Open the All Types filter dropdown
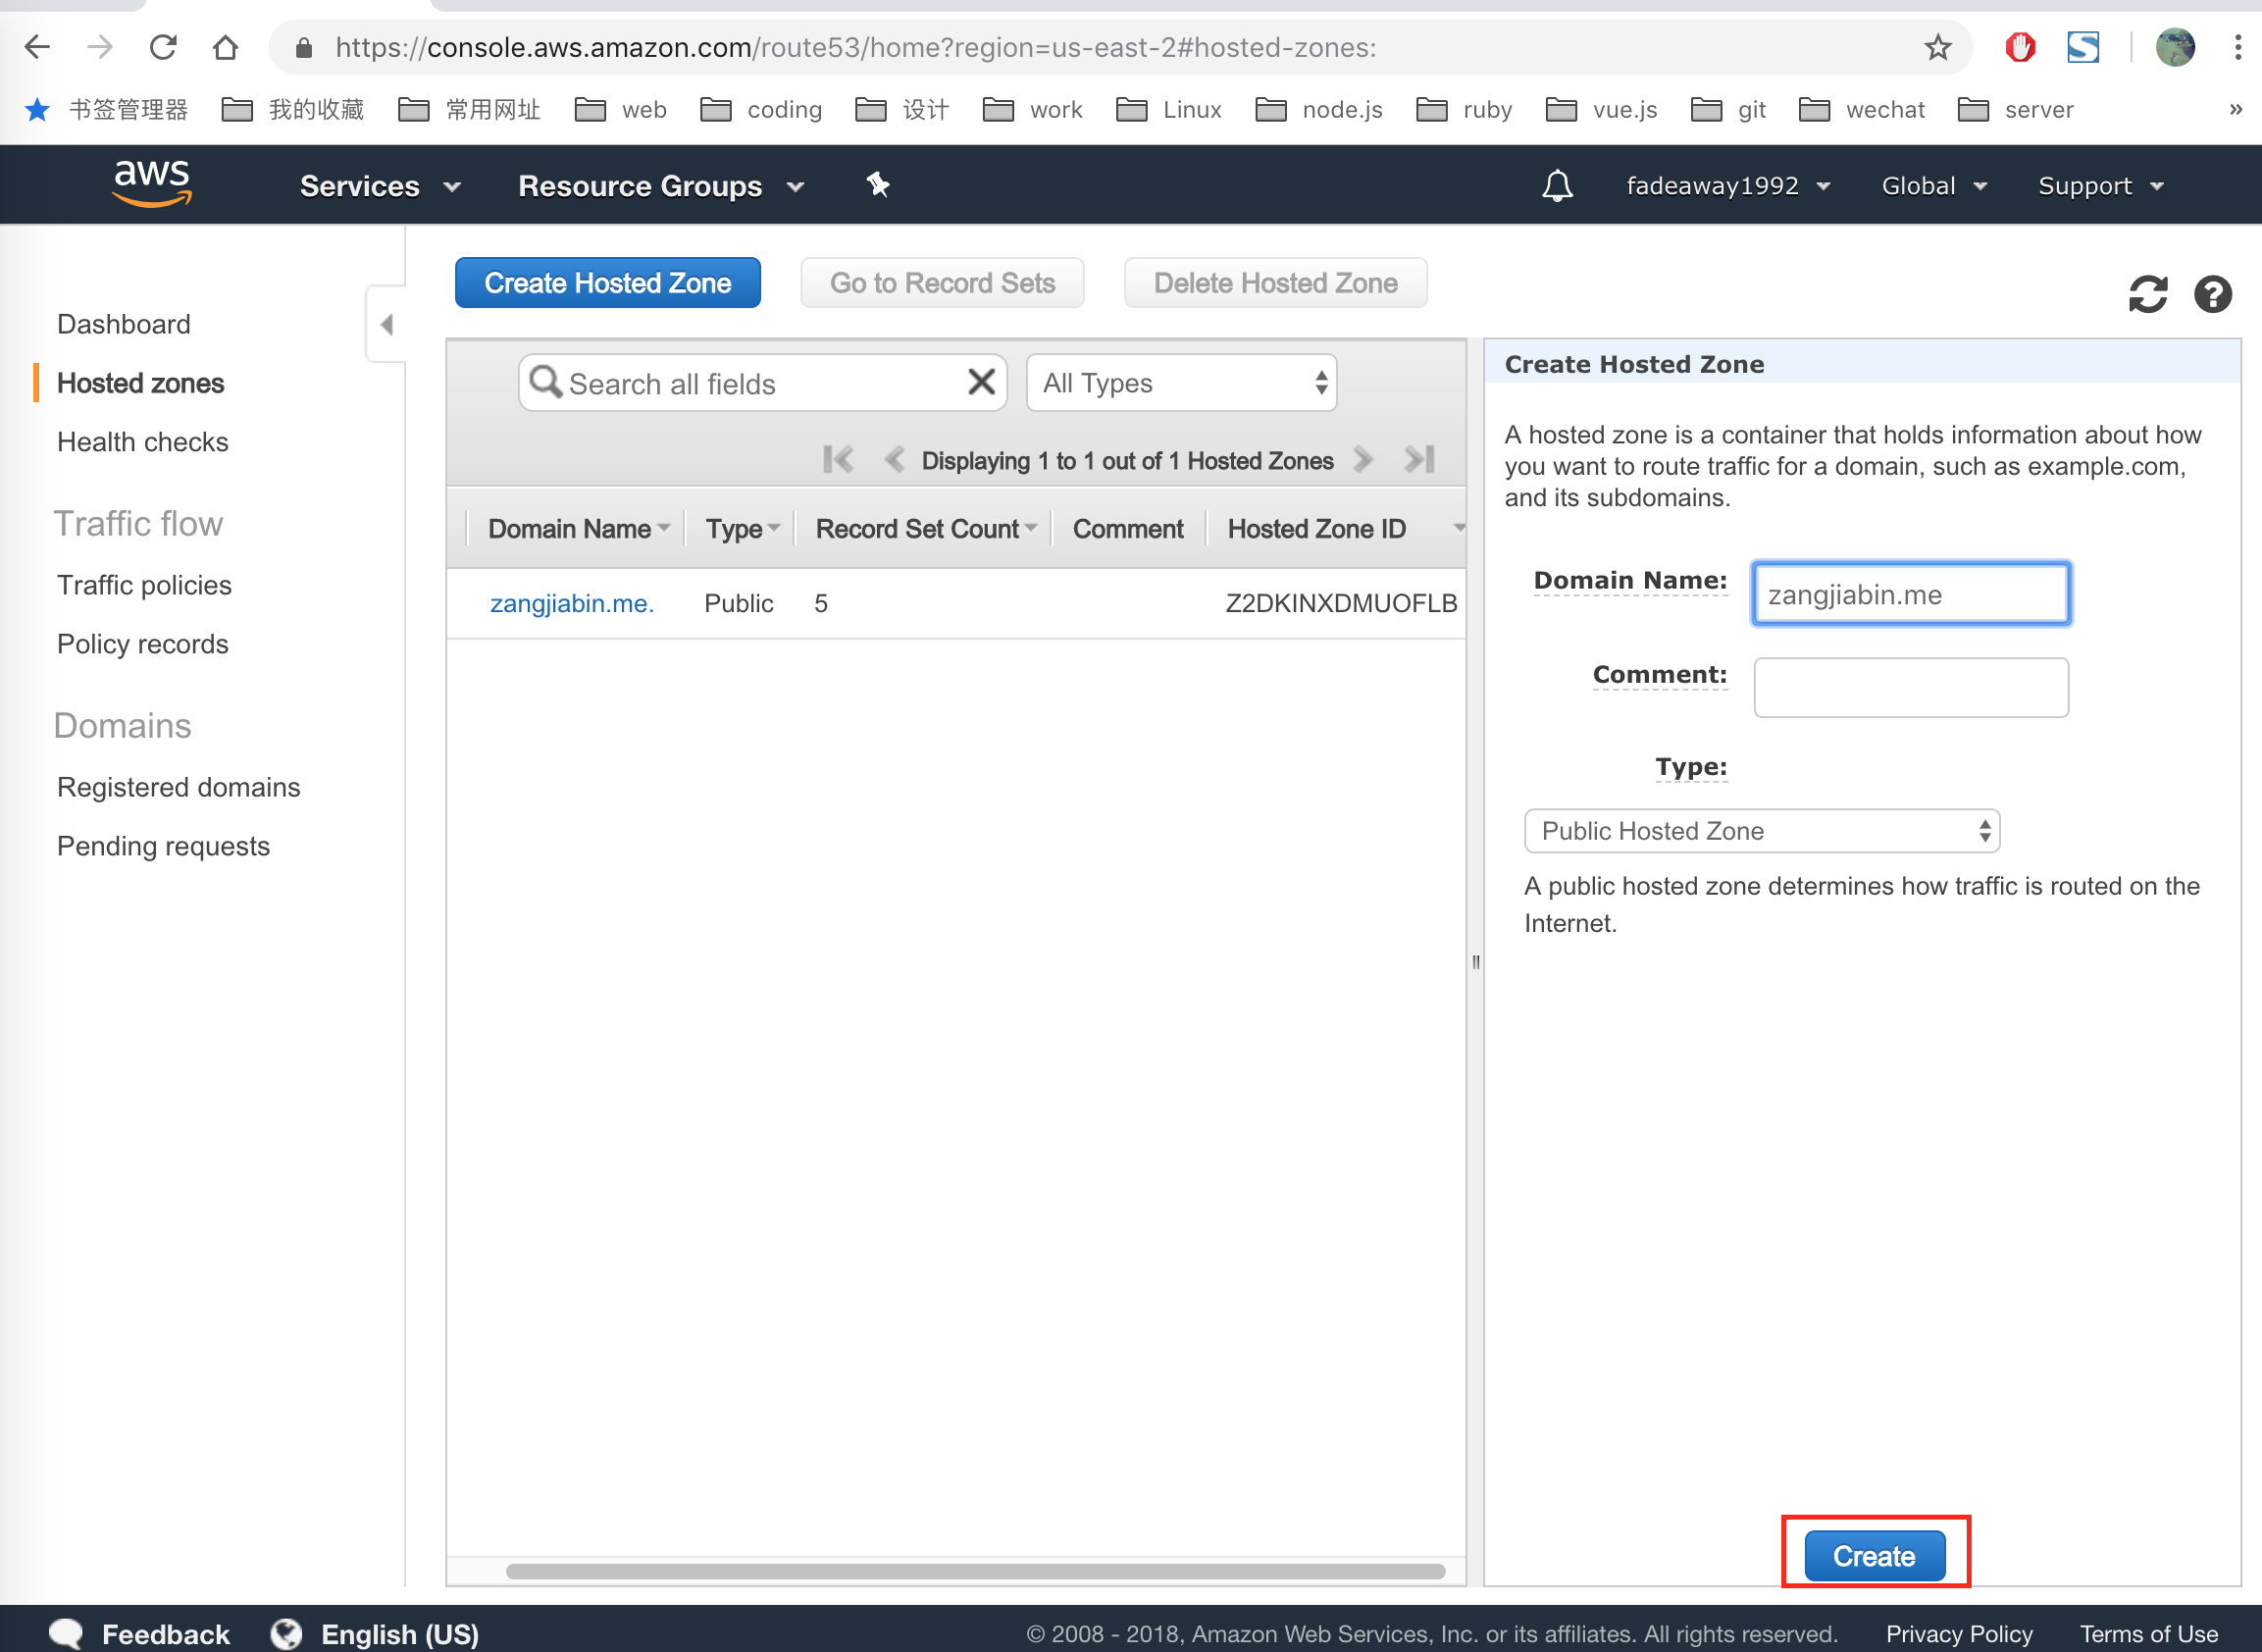Image resolution: width=2262 pixels, height=1652 pixels. point(1181,383)
